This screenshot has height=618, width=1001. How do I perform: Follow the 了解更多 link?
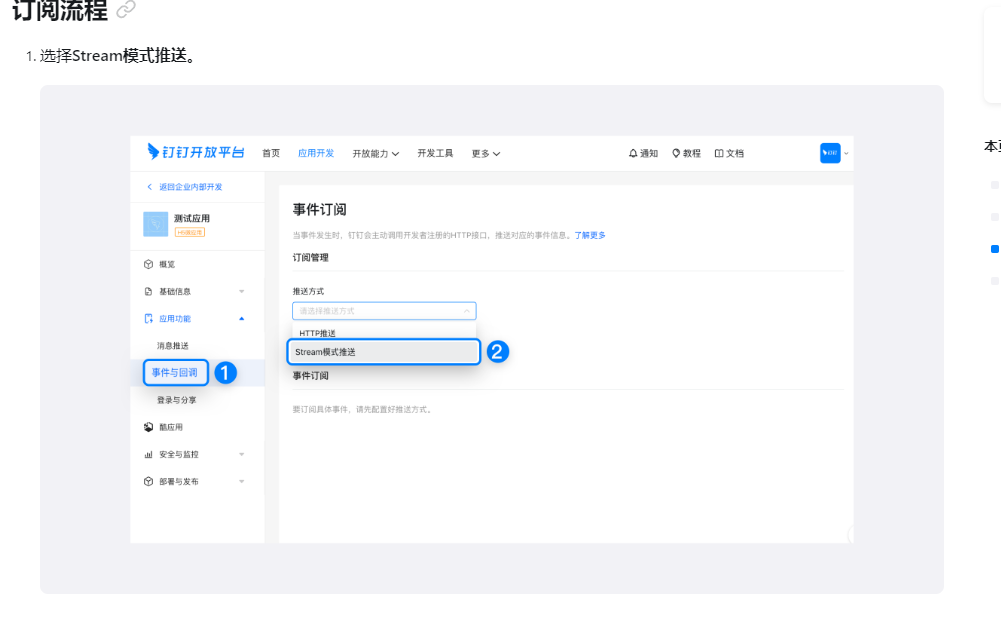[590, 236]
